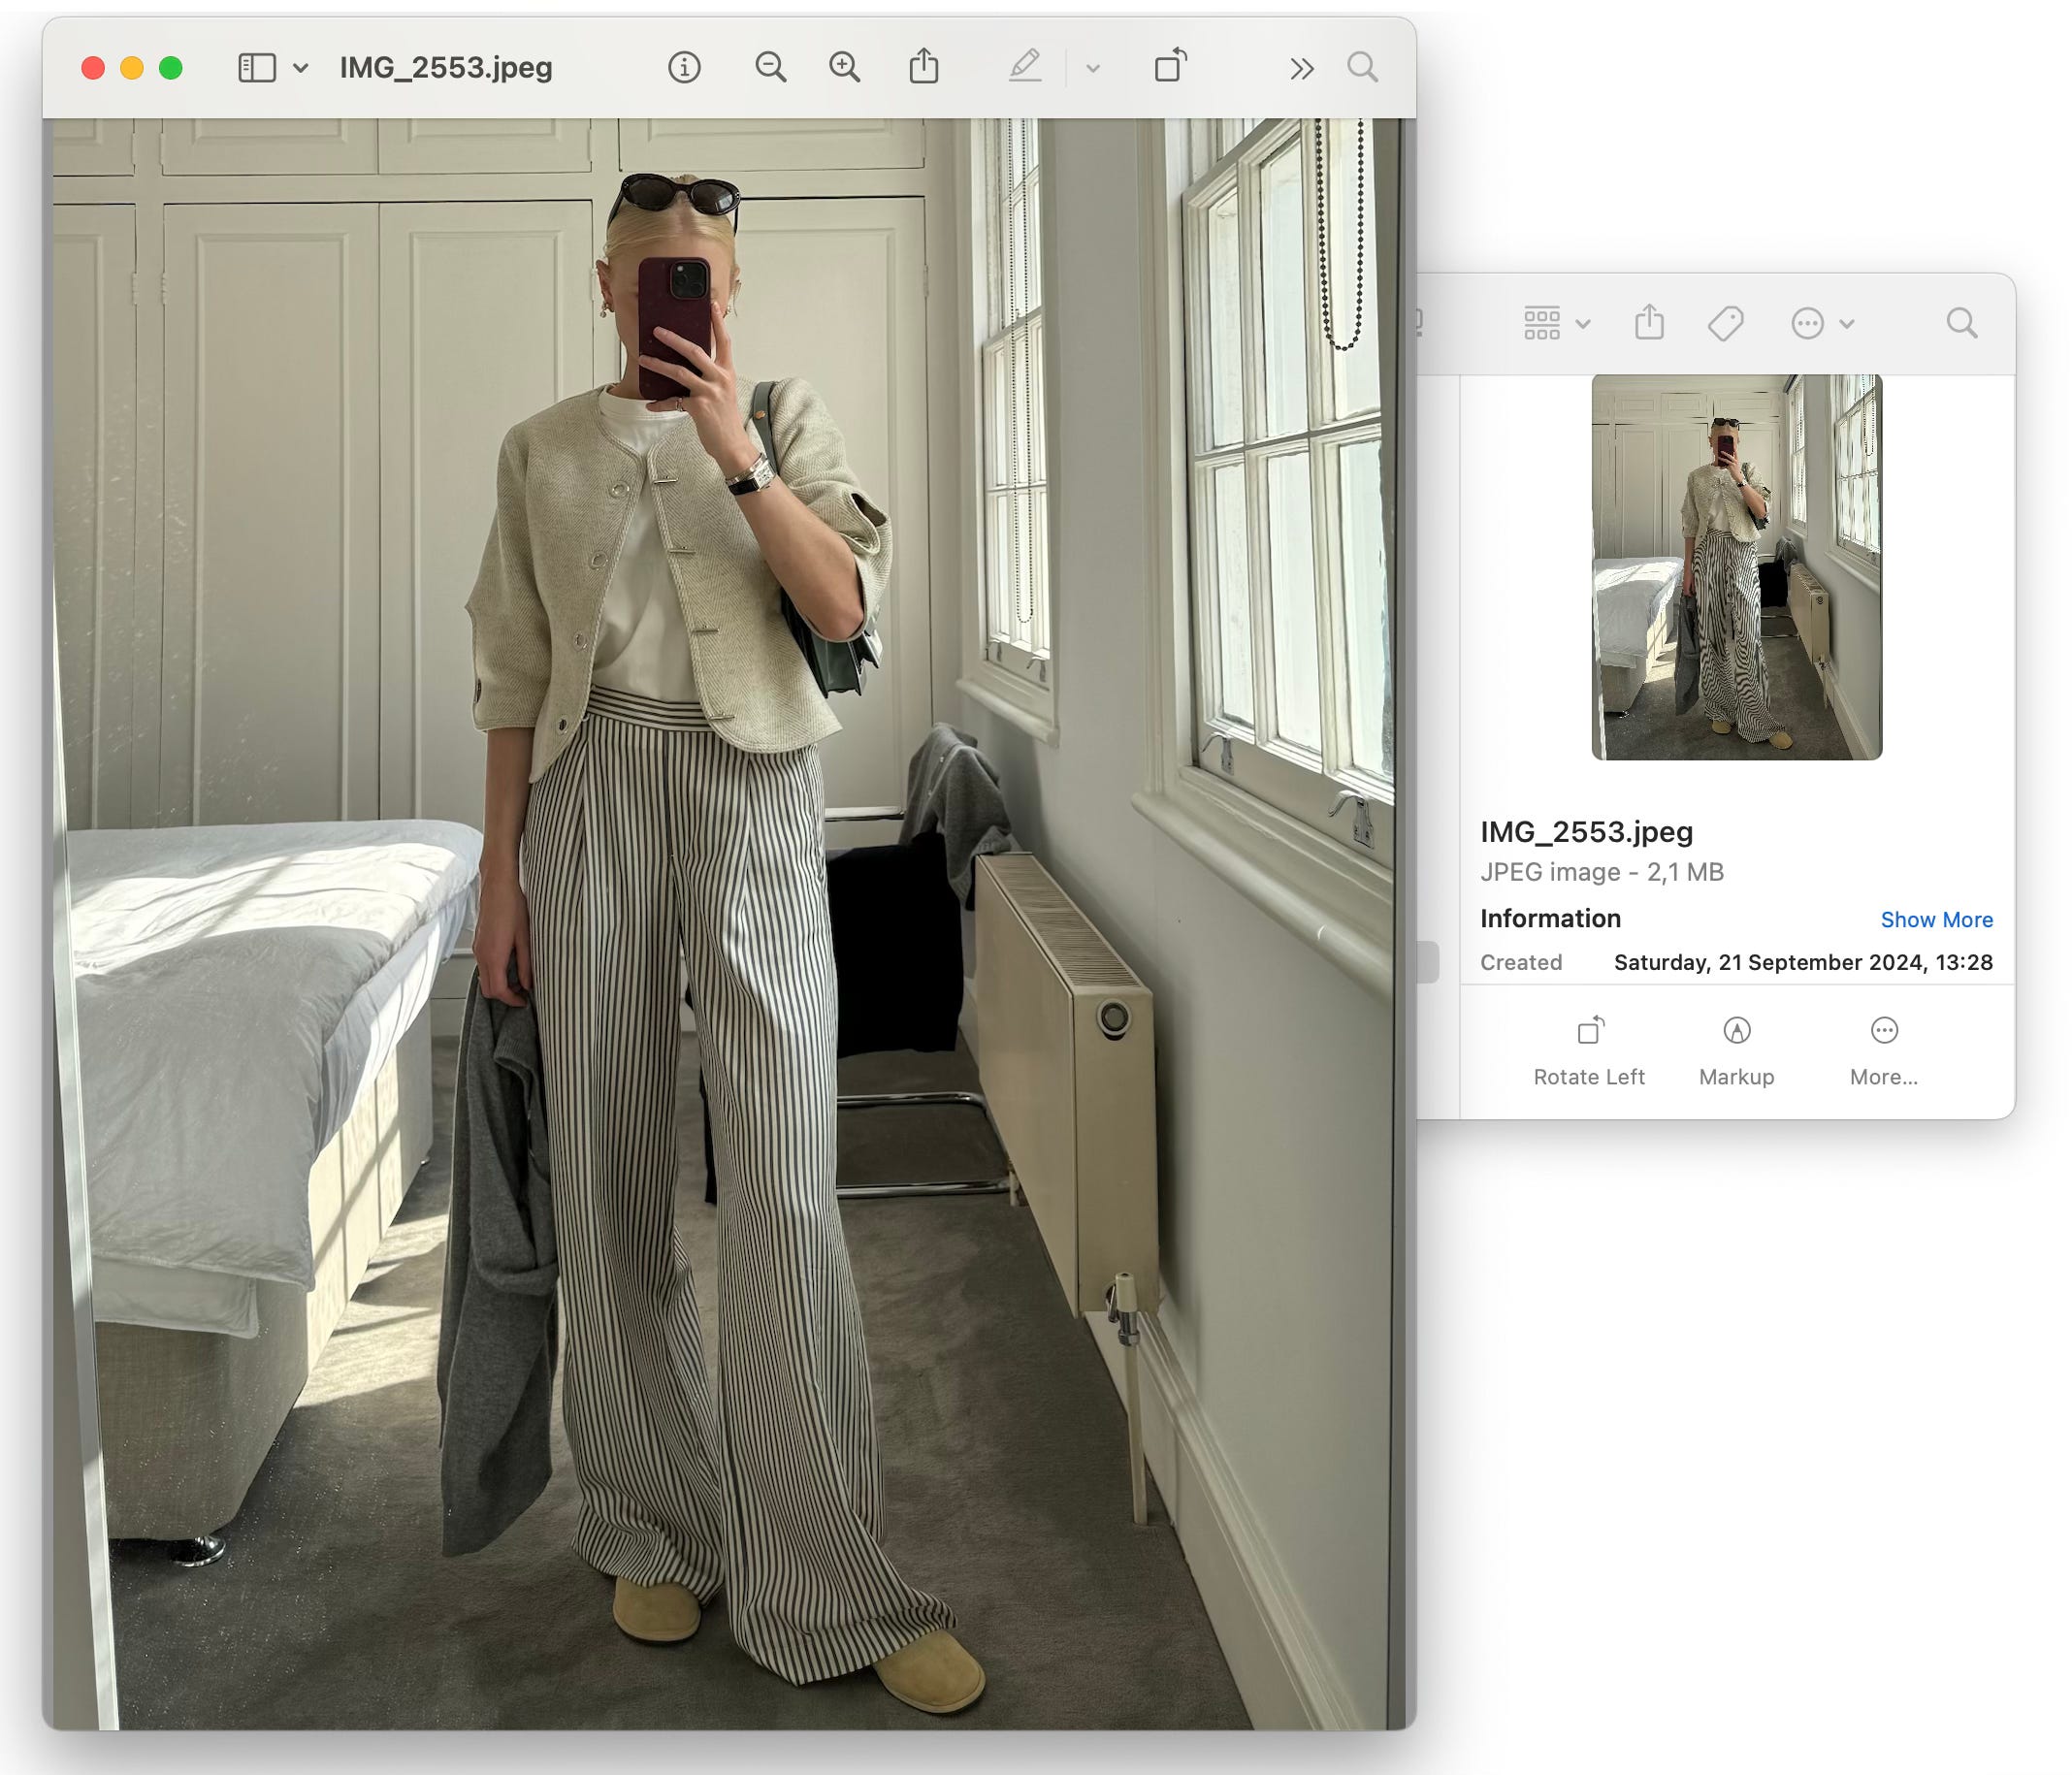Open the Finder tags icon
Viewport: 2072px width, 1775px height.
(x=1726, y=323)
